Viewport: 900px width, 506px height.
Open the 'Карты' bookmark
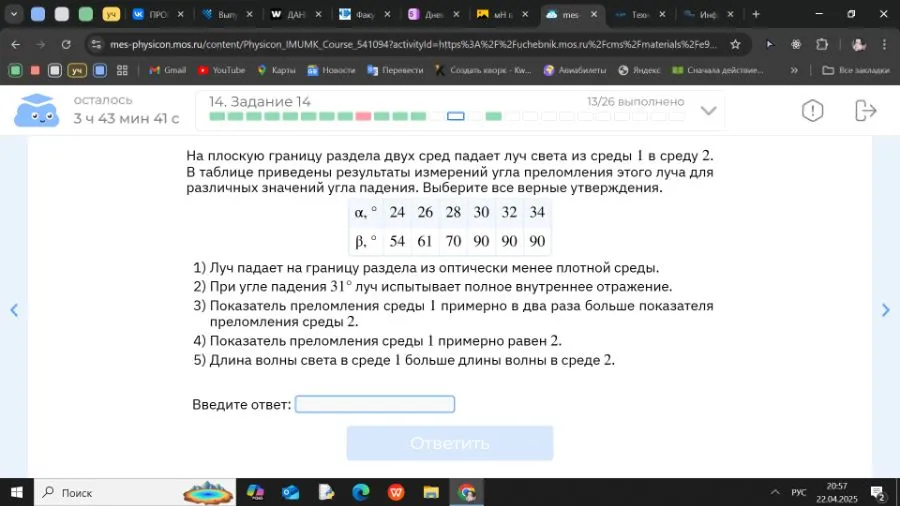click(276, 70)
